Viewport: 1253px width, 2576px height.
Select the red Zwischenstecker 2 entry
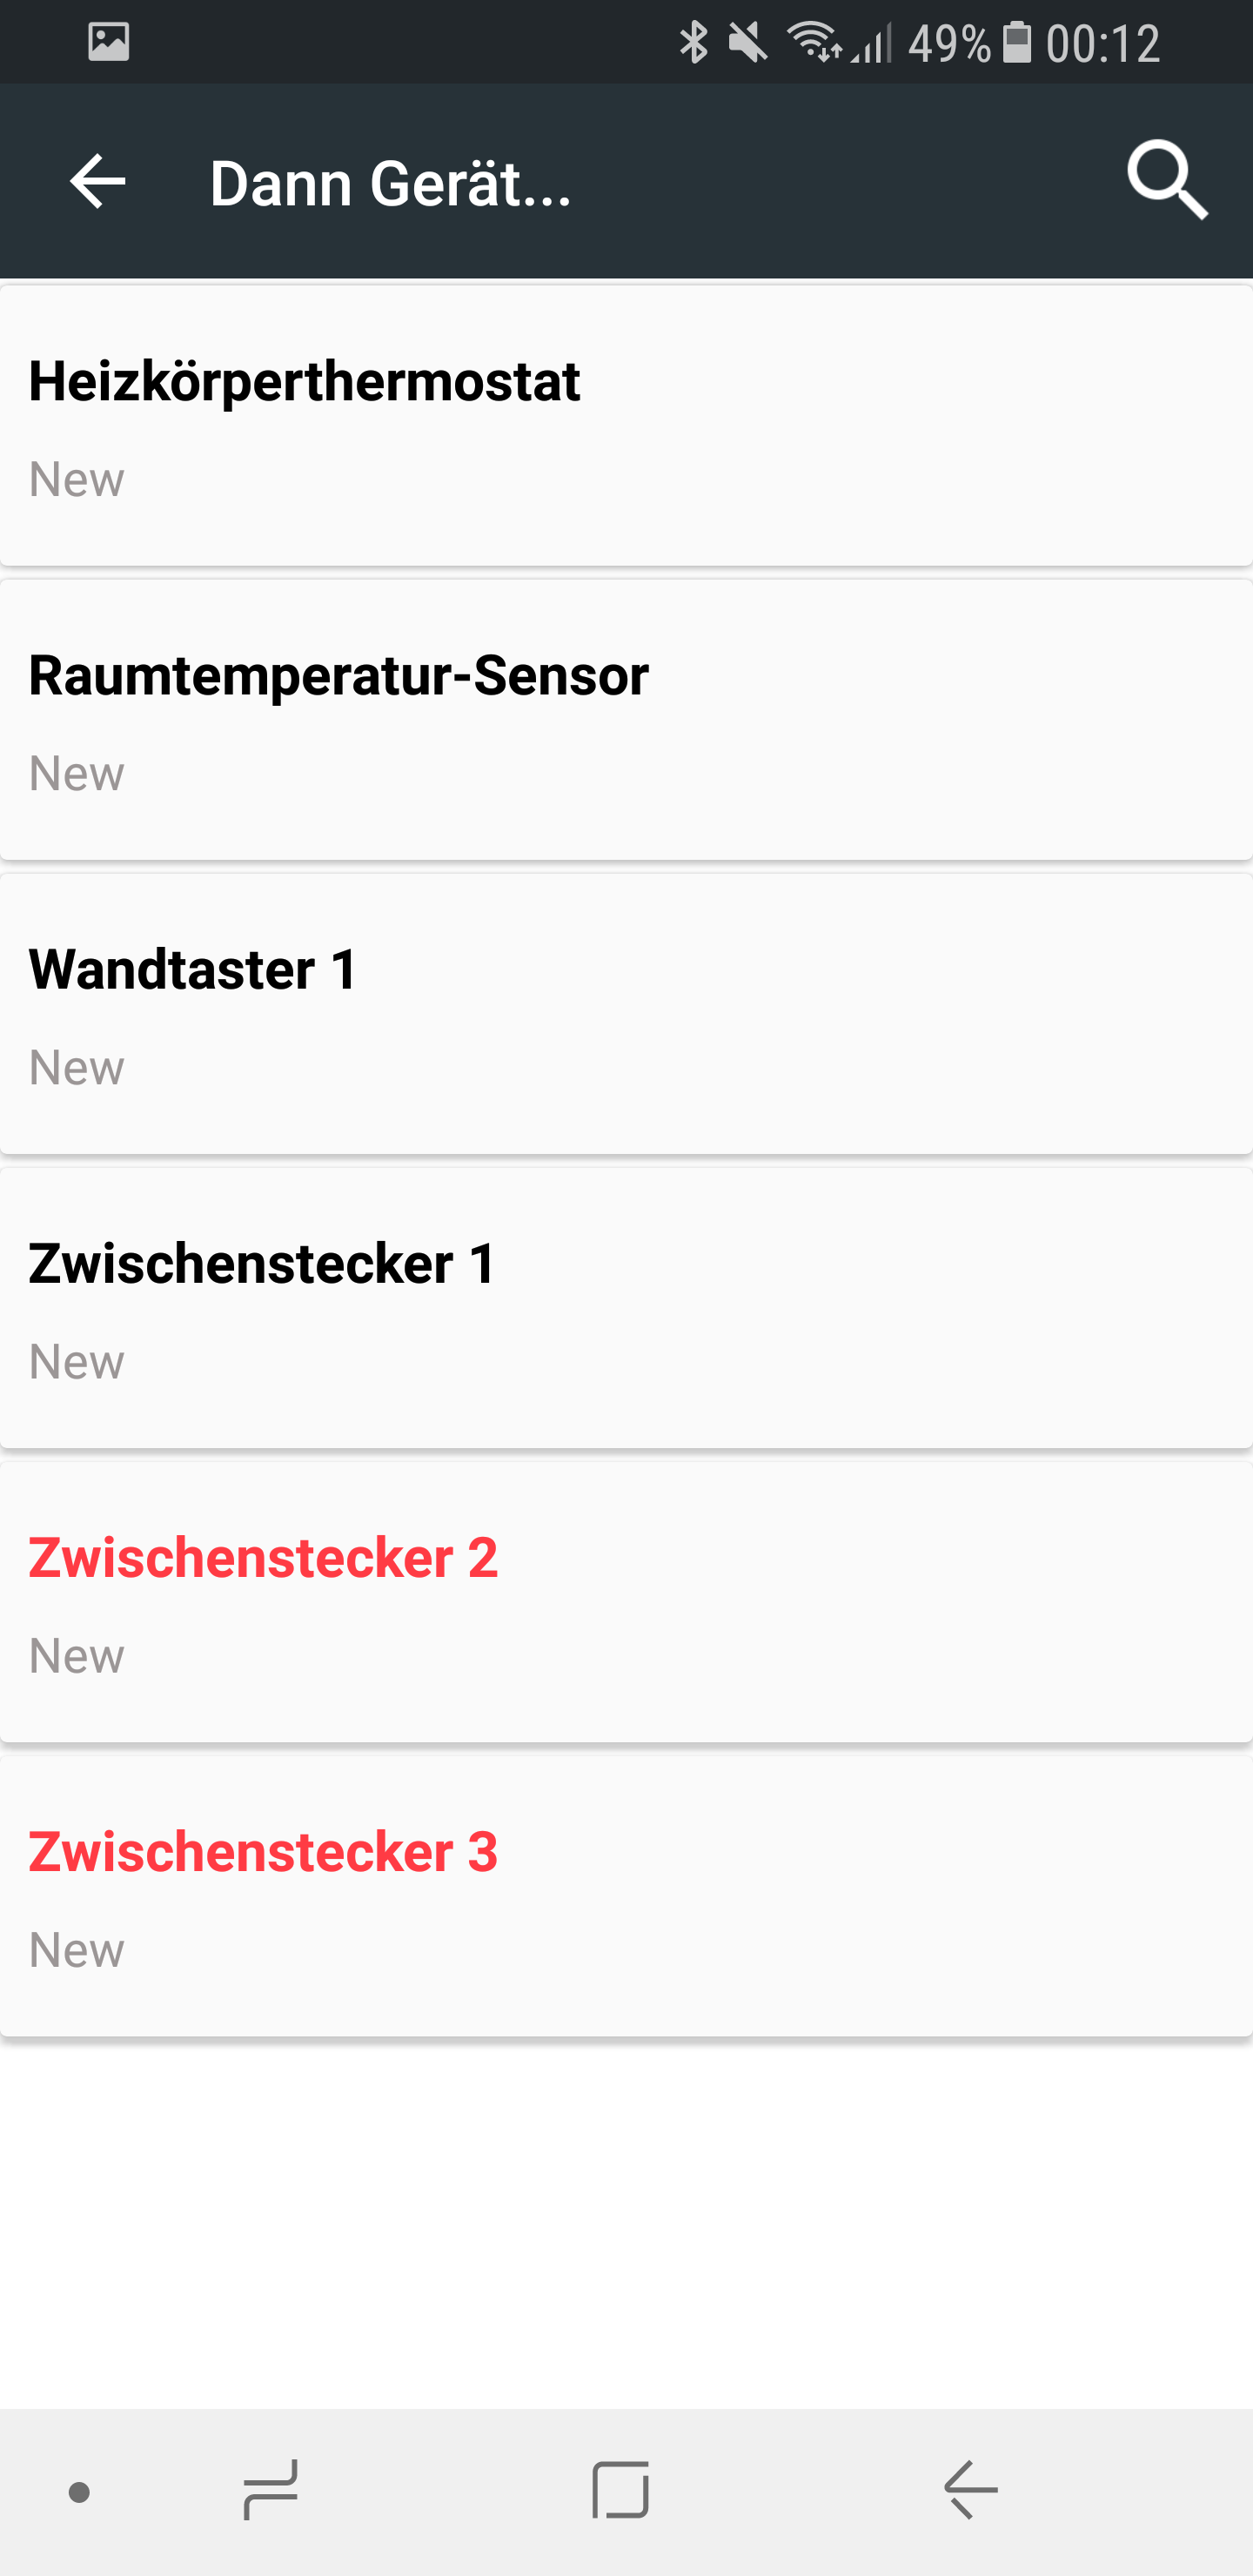coord(626,1602)
